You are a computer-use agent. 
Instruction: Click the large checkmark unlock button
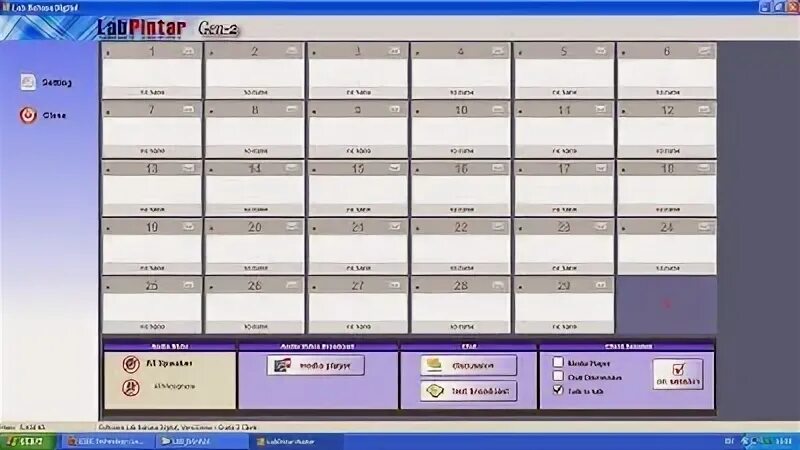tap(678, 374)
